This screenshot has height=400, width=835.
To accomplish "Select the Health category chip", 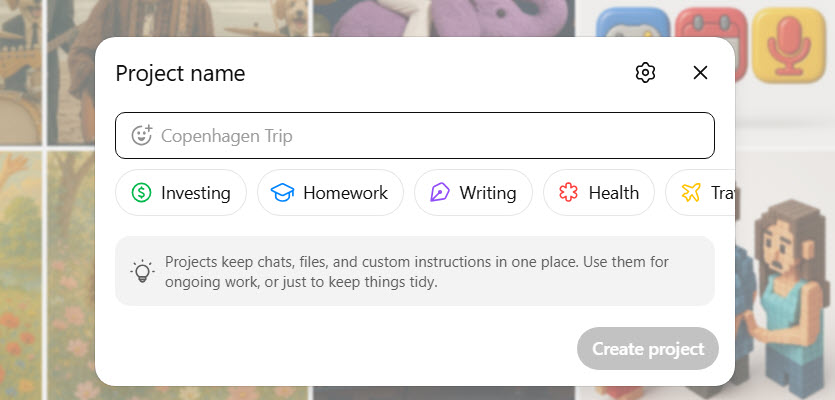I will click(598, 193).
